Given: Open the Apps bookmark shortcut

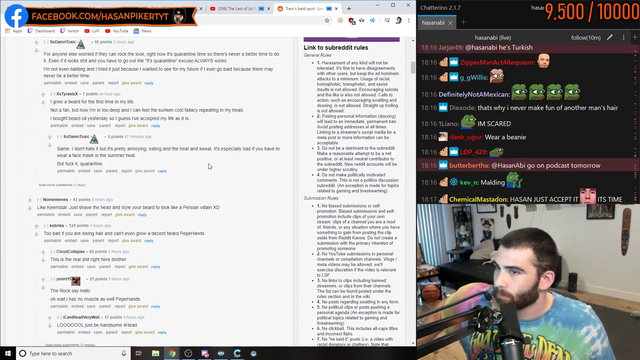Looking at the screenshot, I should click(x=14, y=31).
